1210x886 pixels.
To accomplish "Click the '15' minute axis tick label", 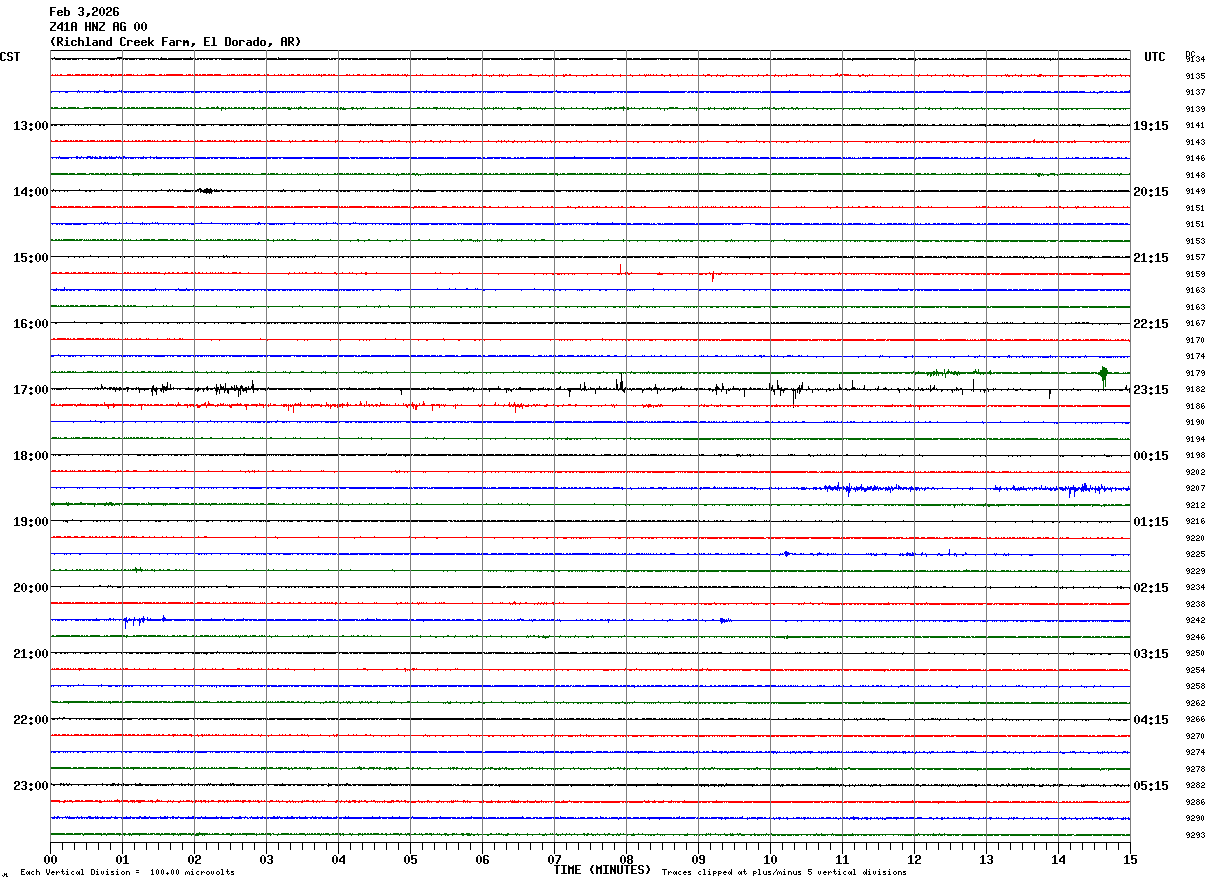I will [1130, 859].
